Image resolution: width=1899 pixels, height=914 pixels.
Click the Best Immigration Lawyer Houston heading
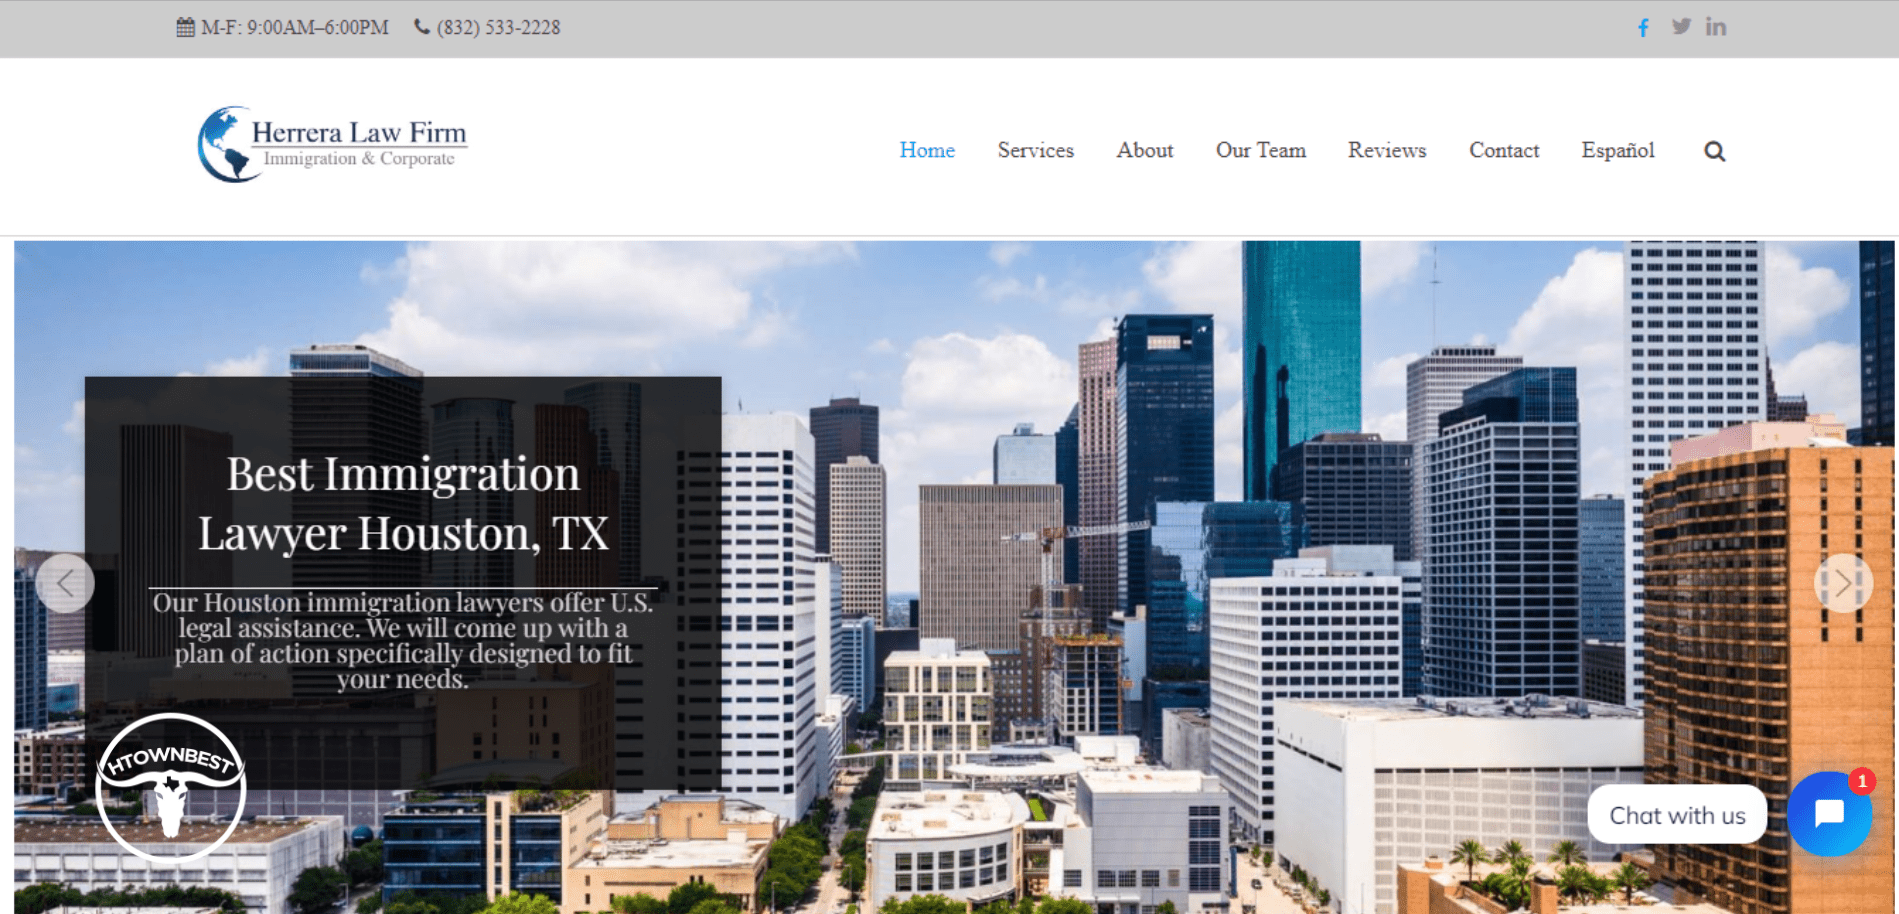coord(403,503)
